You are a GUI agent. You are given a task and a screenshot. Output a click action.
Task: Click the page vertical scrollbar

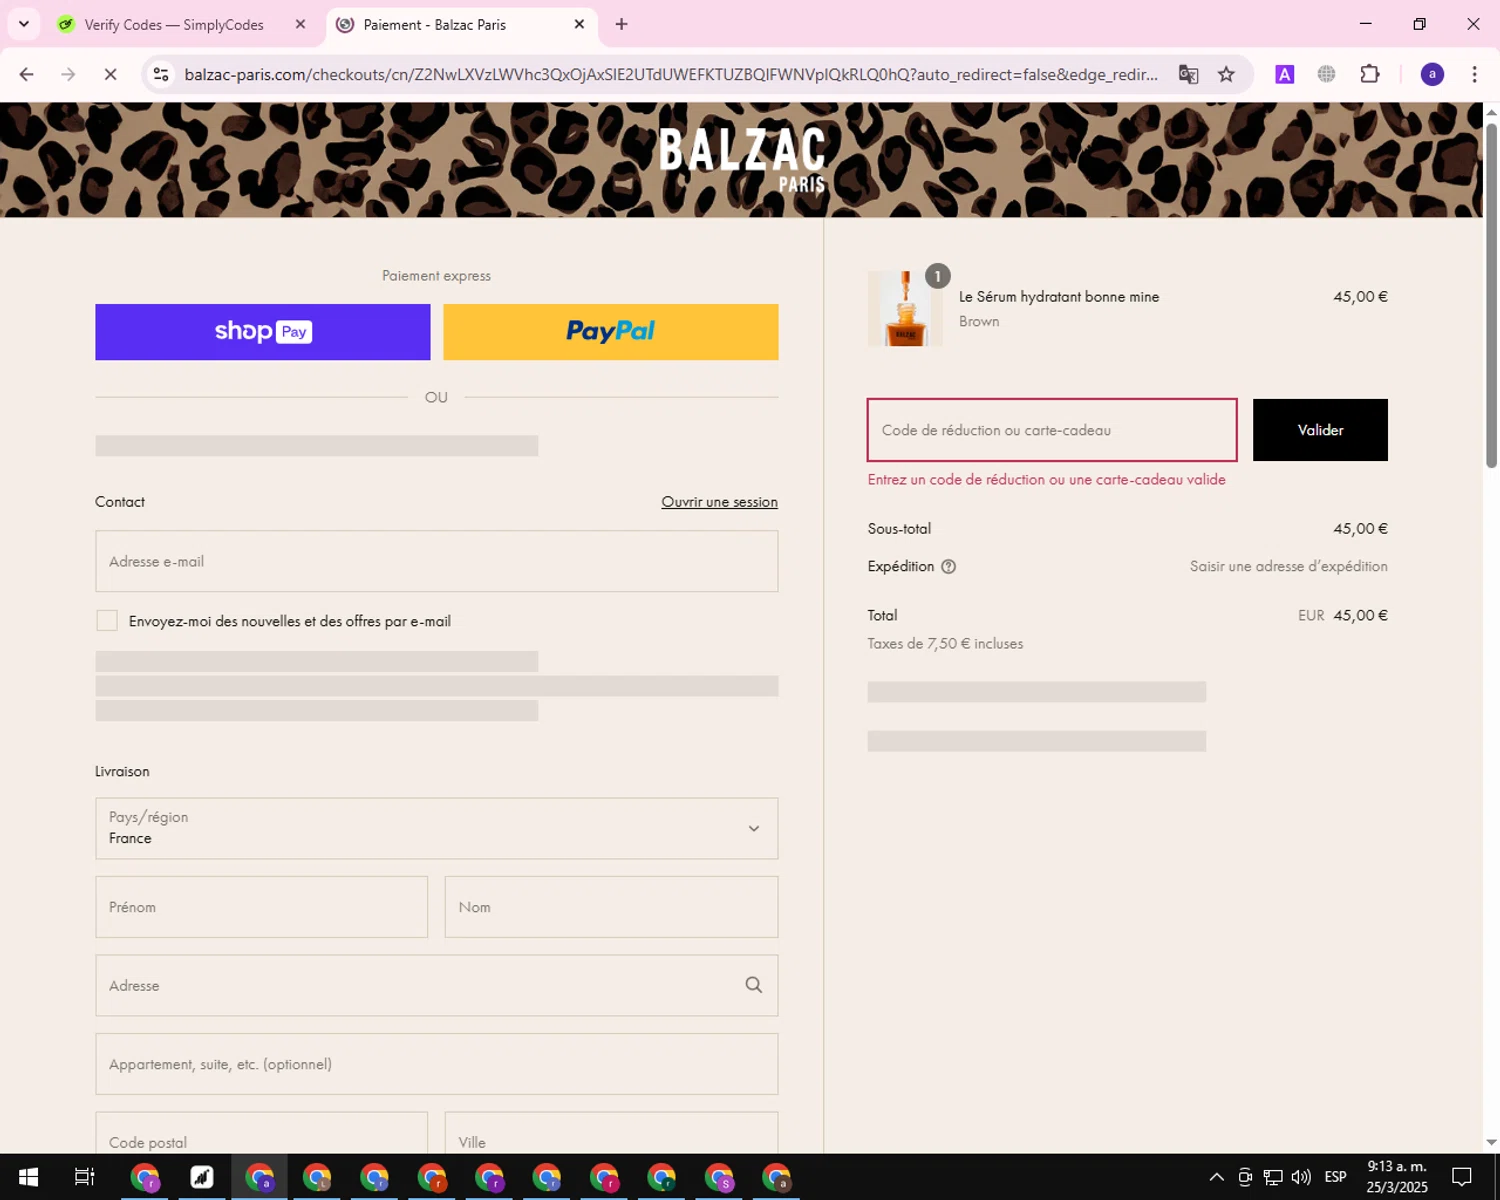(1491, 295)
